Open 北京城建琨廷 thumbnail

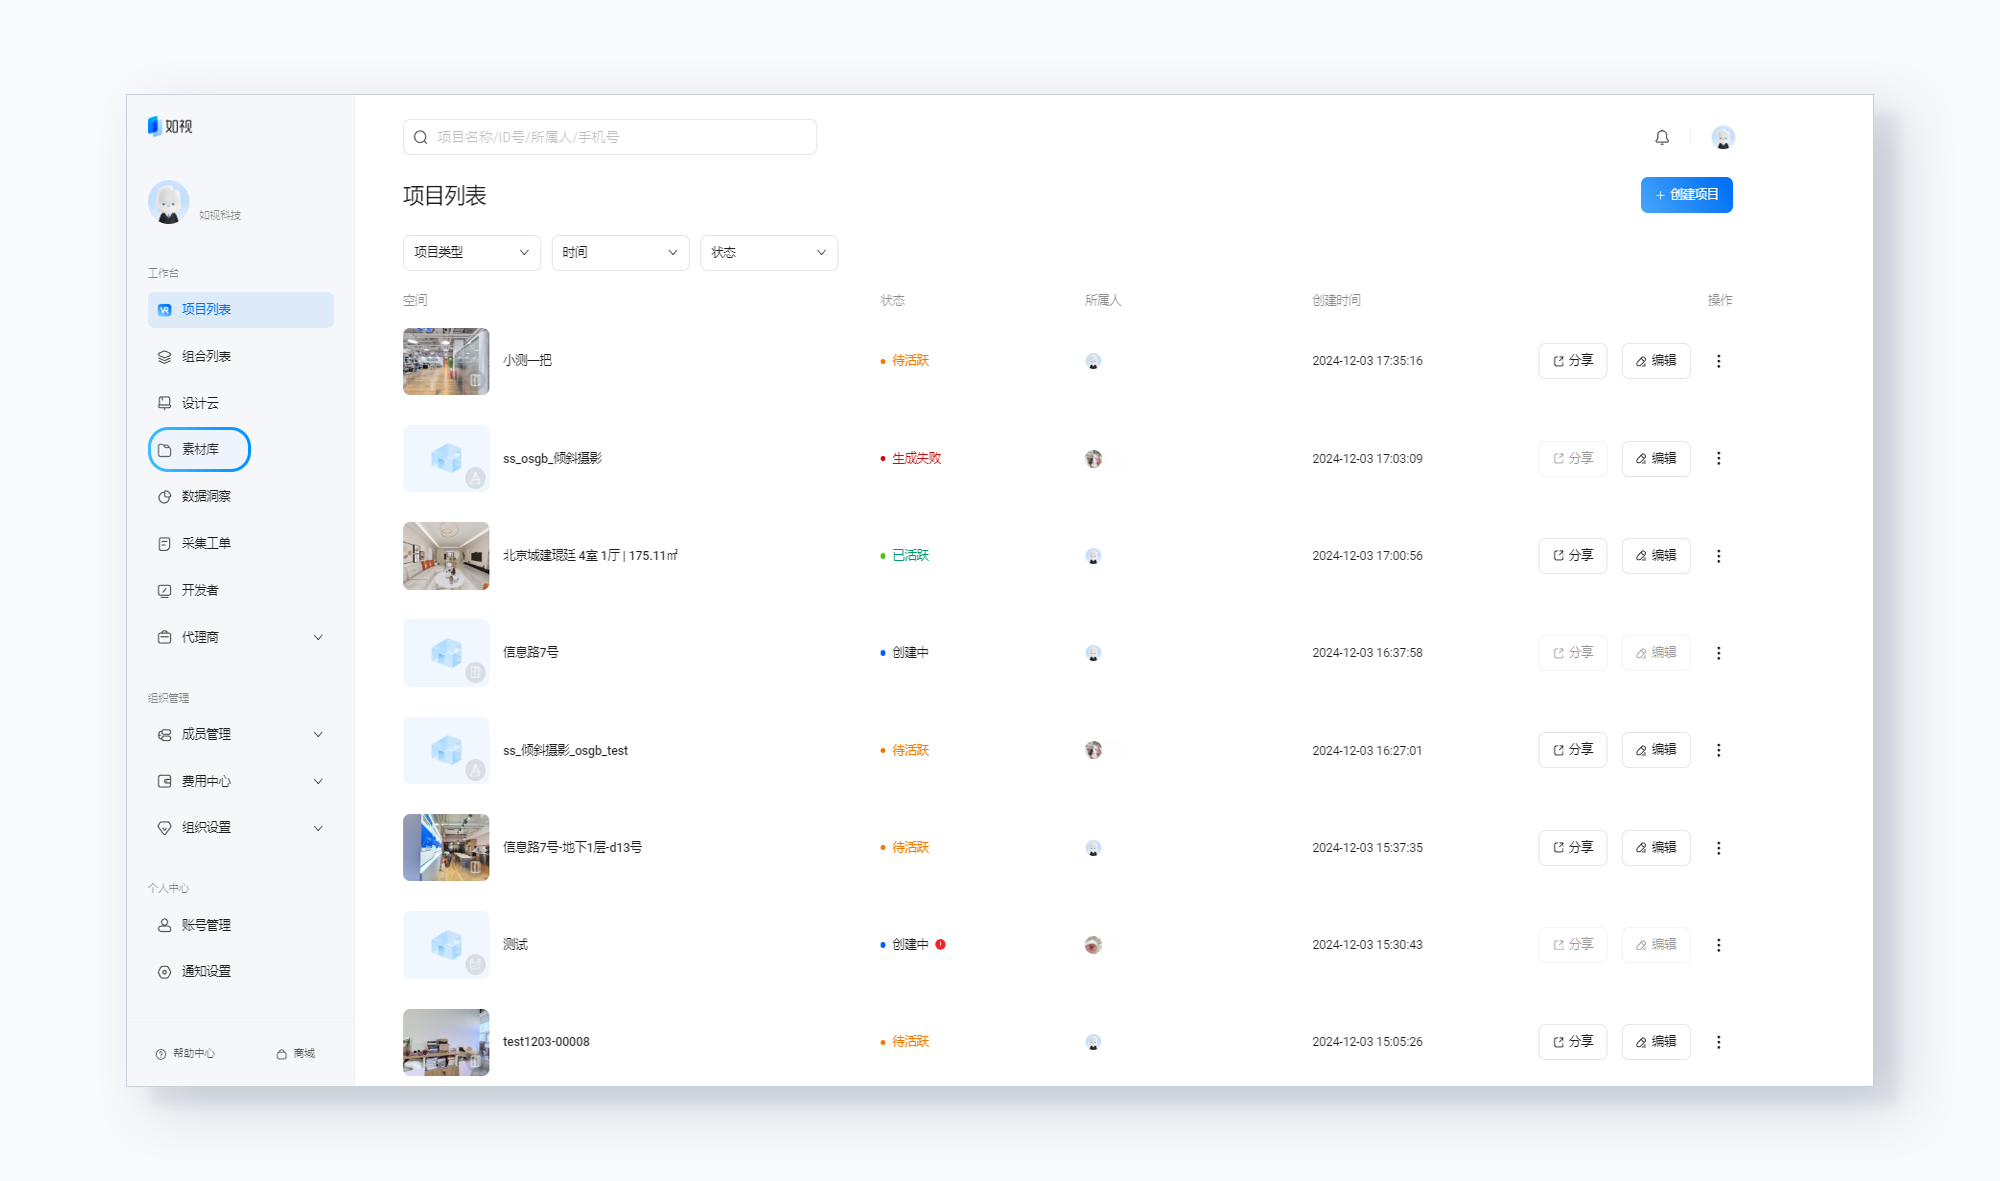[x=446, y=556]
